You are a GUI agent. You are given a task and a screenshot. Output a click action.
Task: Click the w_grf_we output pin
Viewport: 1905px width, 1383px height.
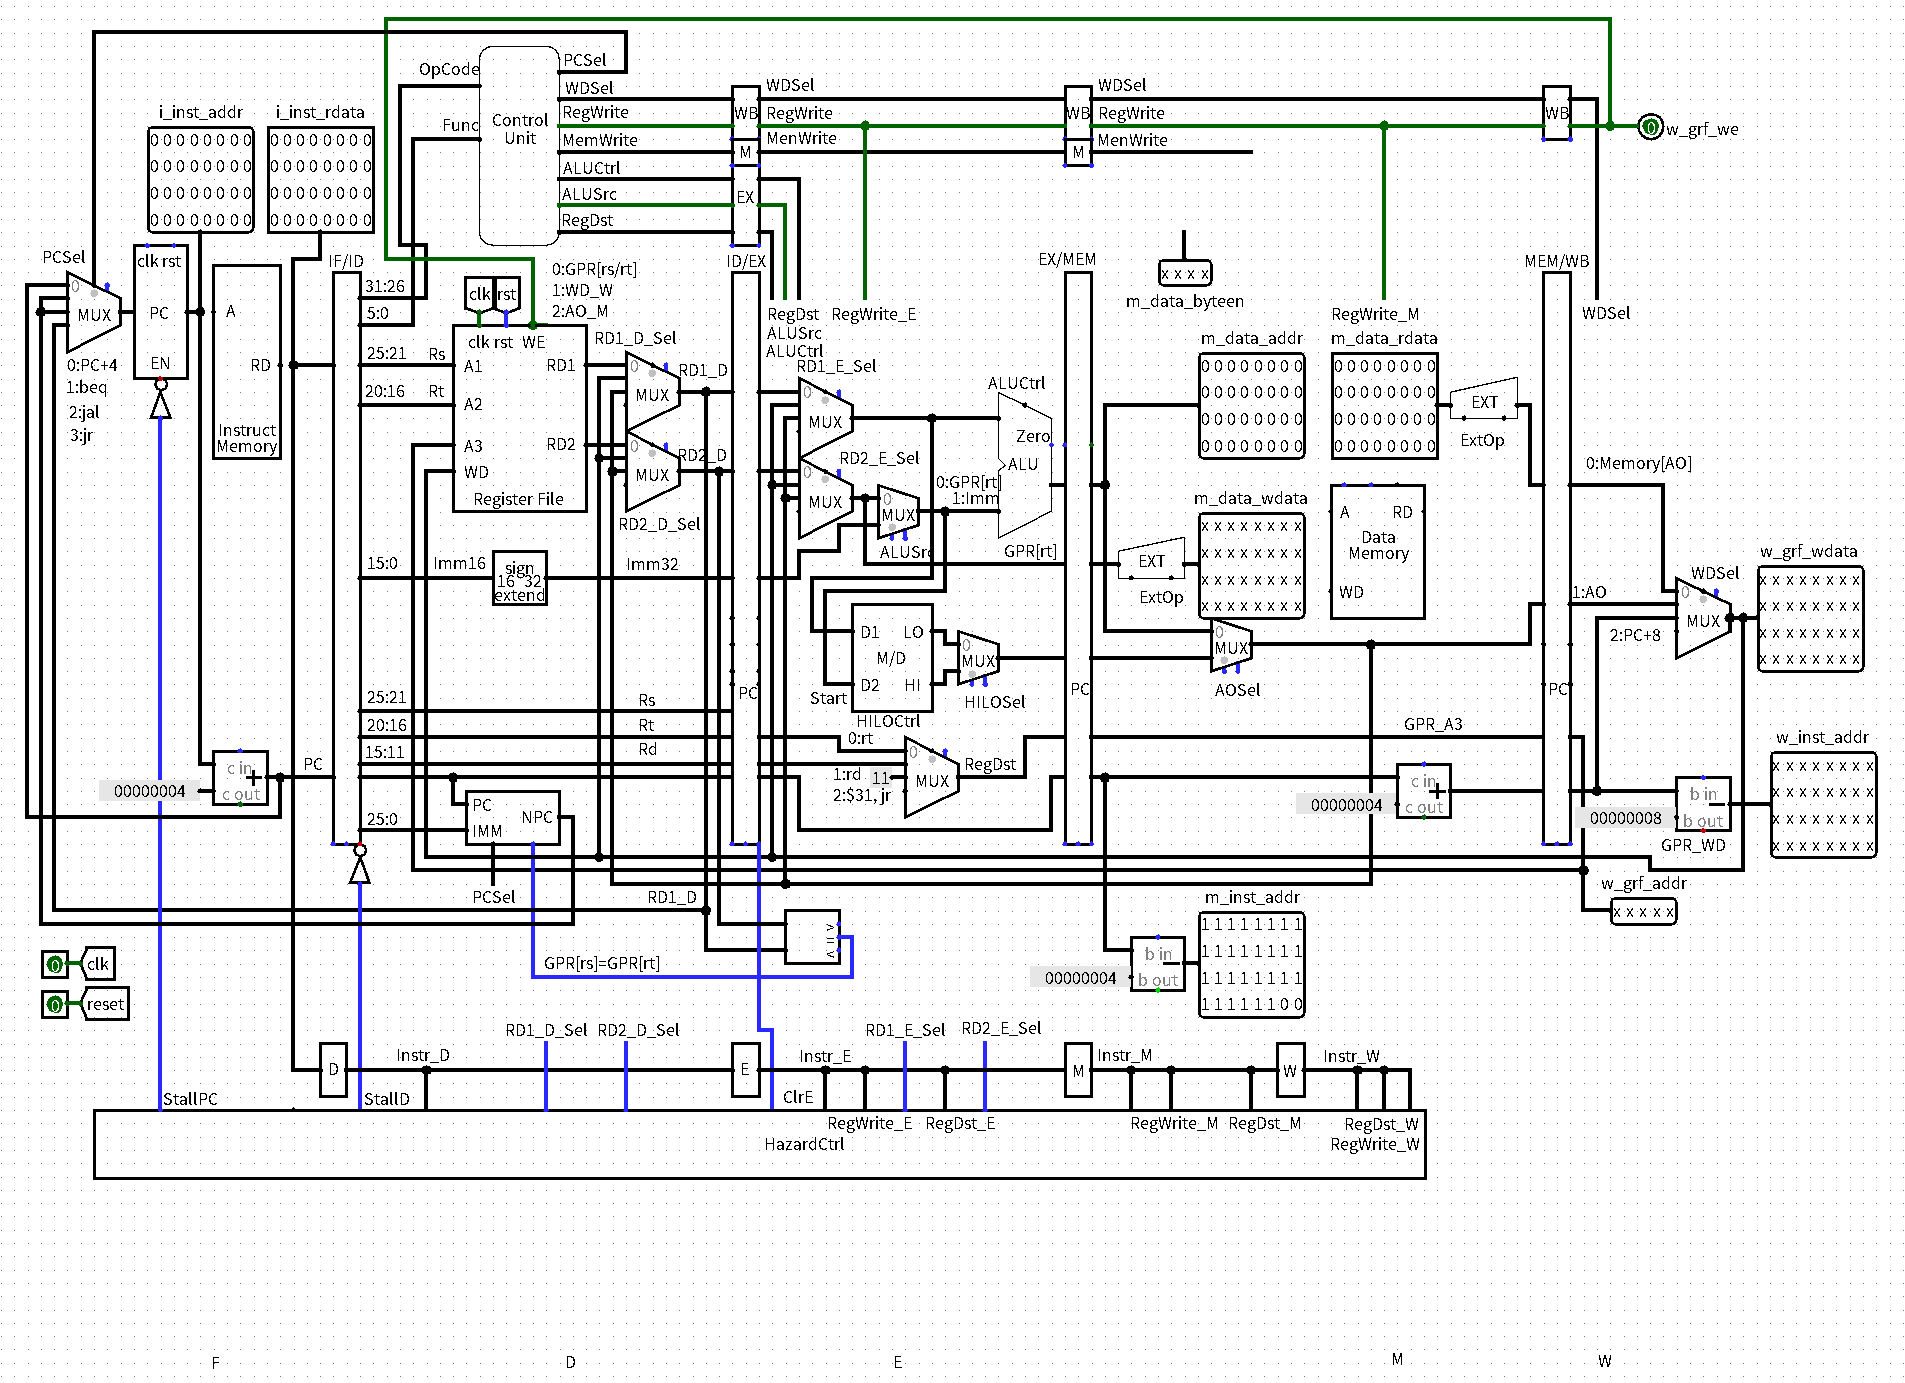tap(1649, 127)
